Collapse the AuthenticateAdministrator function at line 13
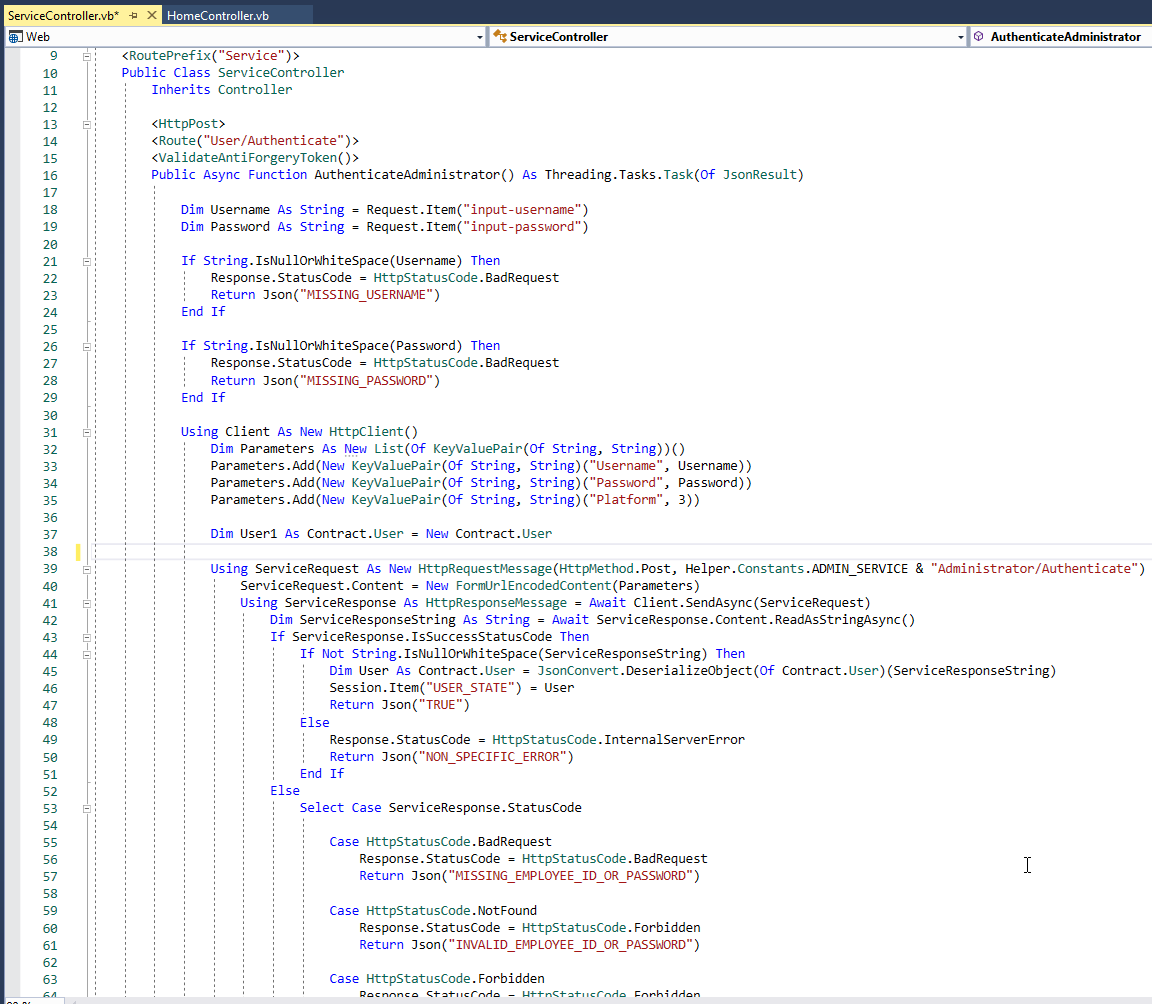The height and width of the screenshot is (1004, 1152). coord(87,124)
